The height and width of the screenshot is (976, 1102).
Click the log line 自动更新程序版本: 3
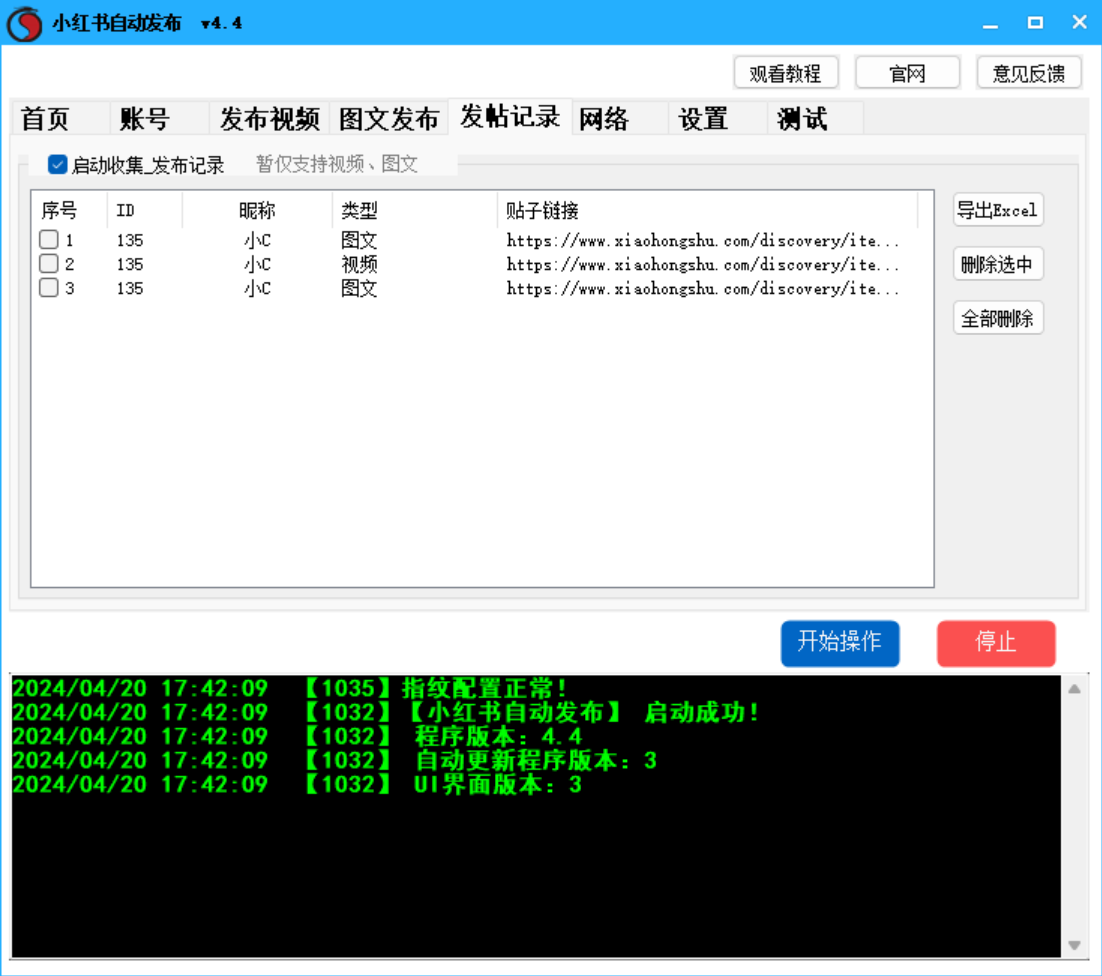coord(335,760)
